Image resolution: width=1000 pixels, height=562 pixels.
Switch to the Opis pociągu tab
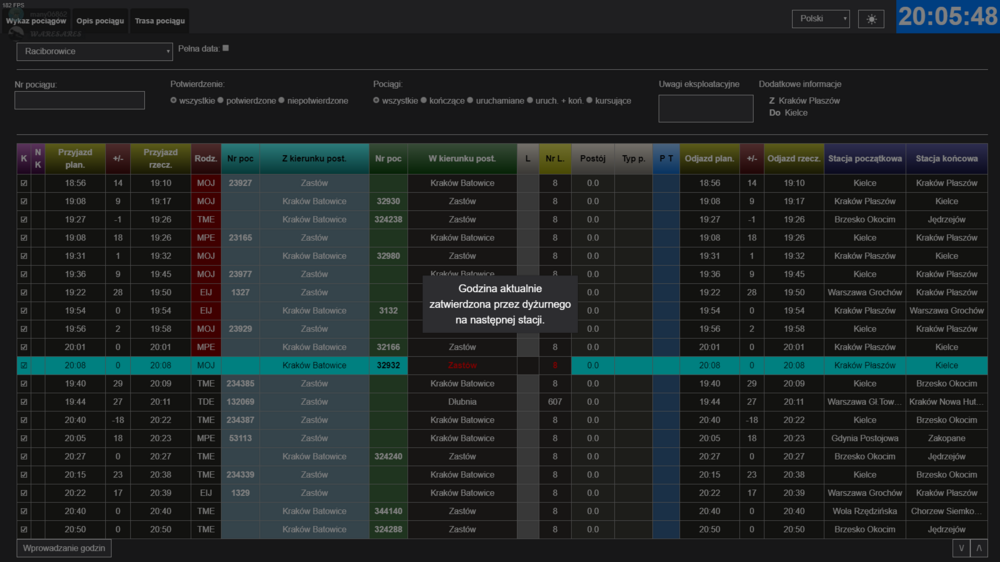pos(100,21)
